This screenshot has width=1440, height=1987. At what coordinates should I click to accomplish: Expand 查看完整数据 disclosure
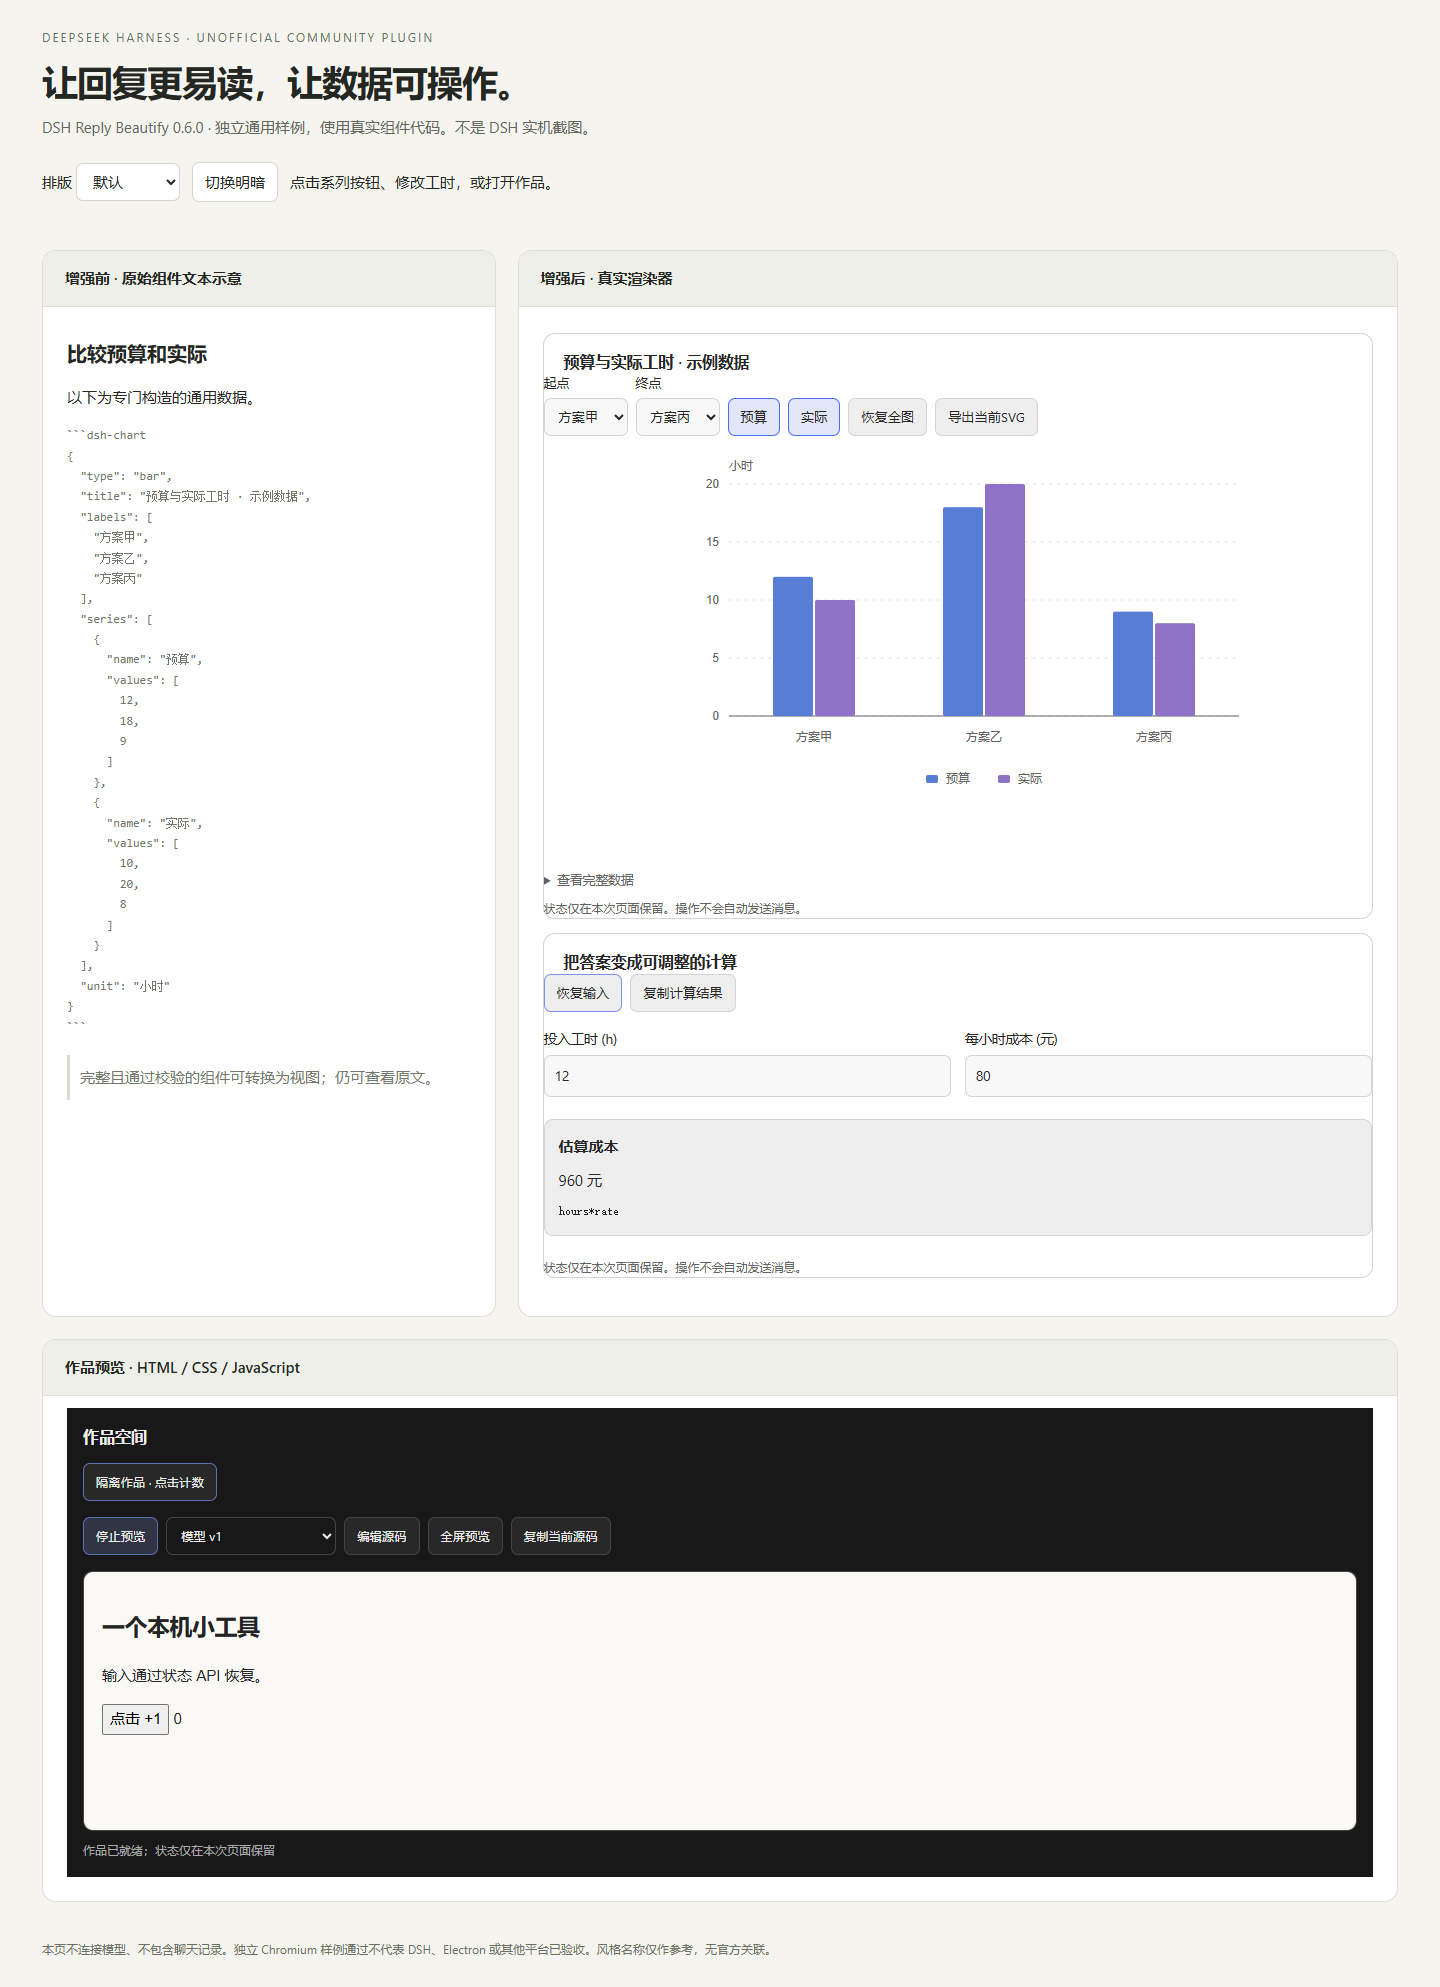tap(589, 880)
